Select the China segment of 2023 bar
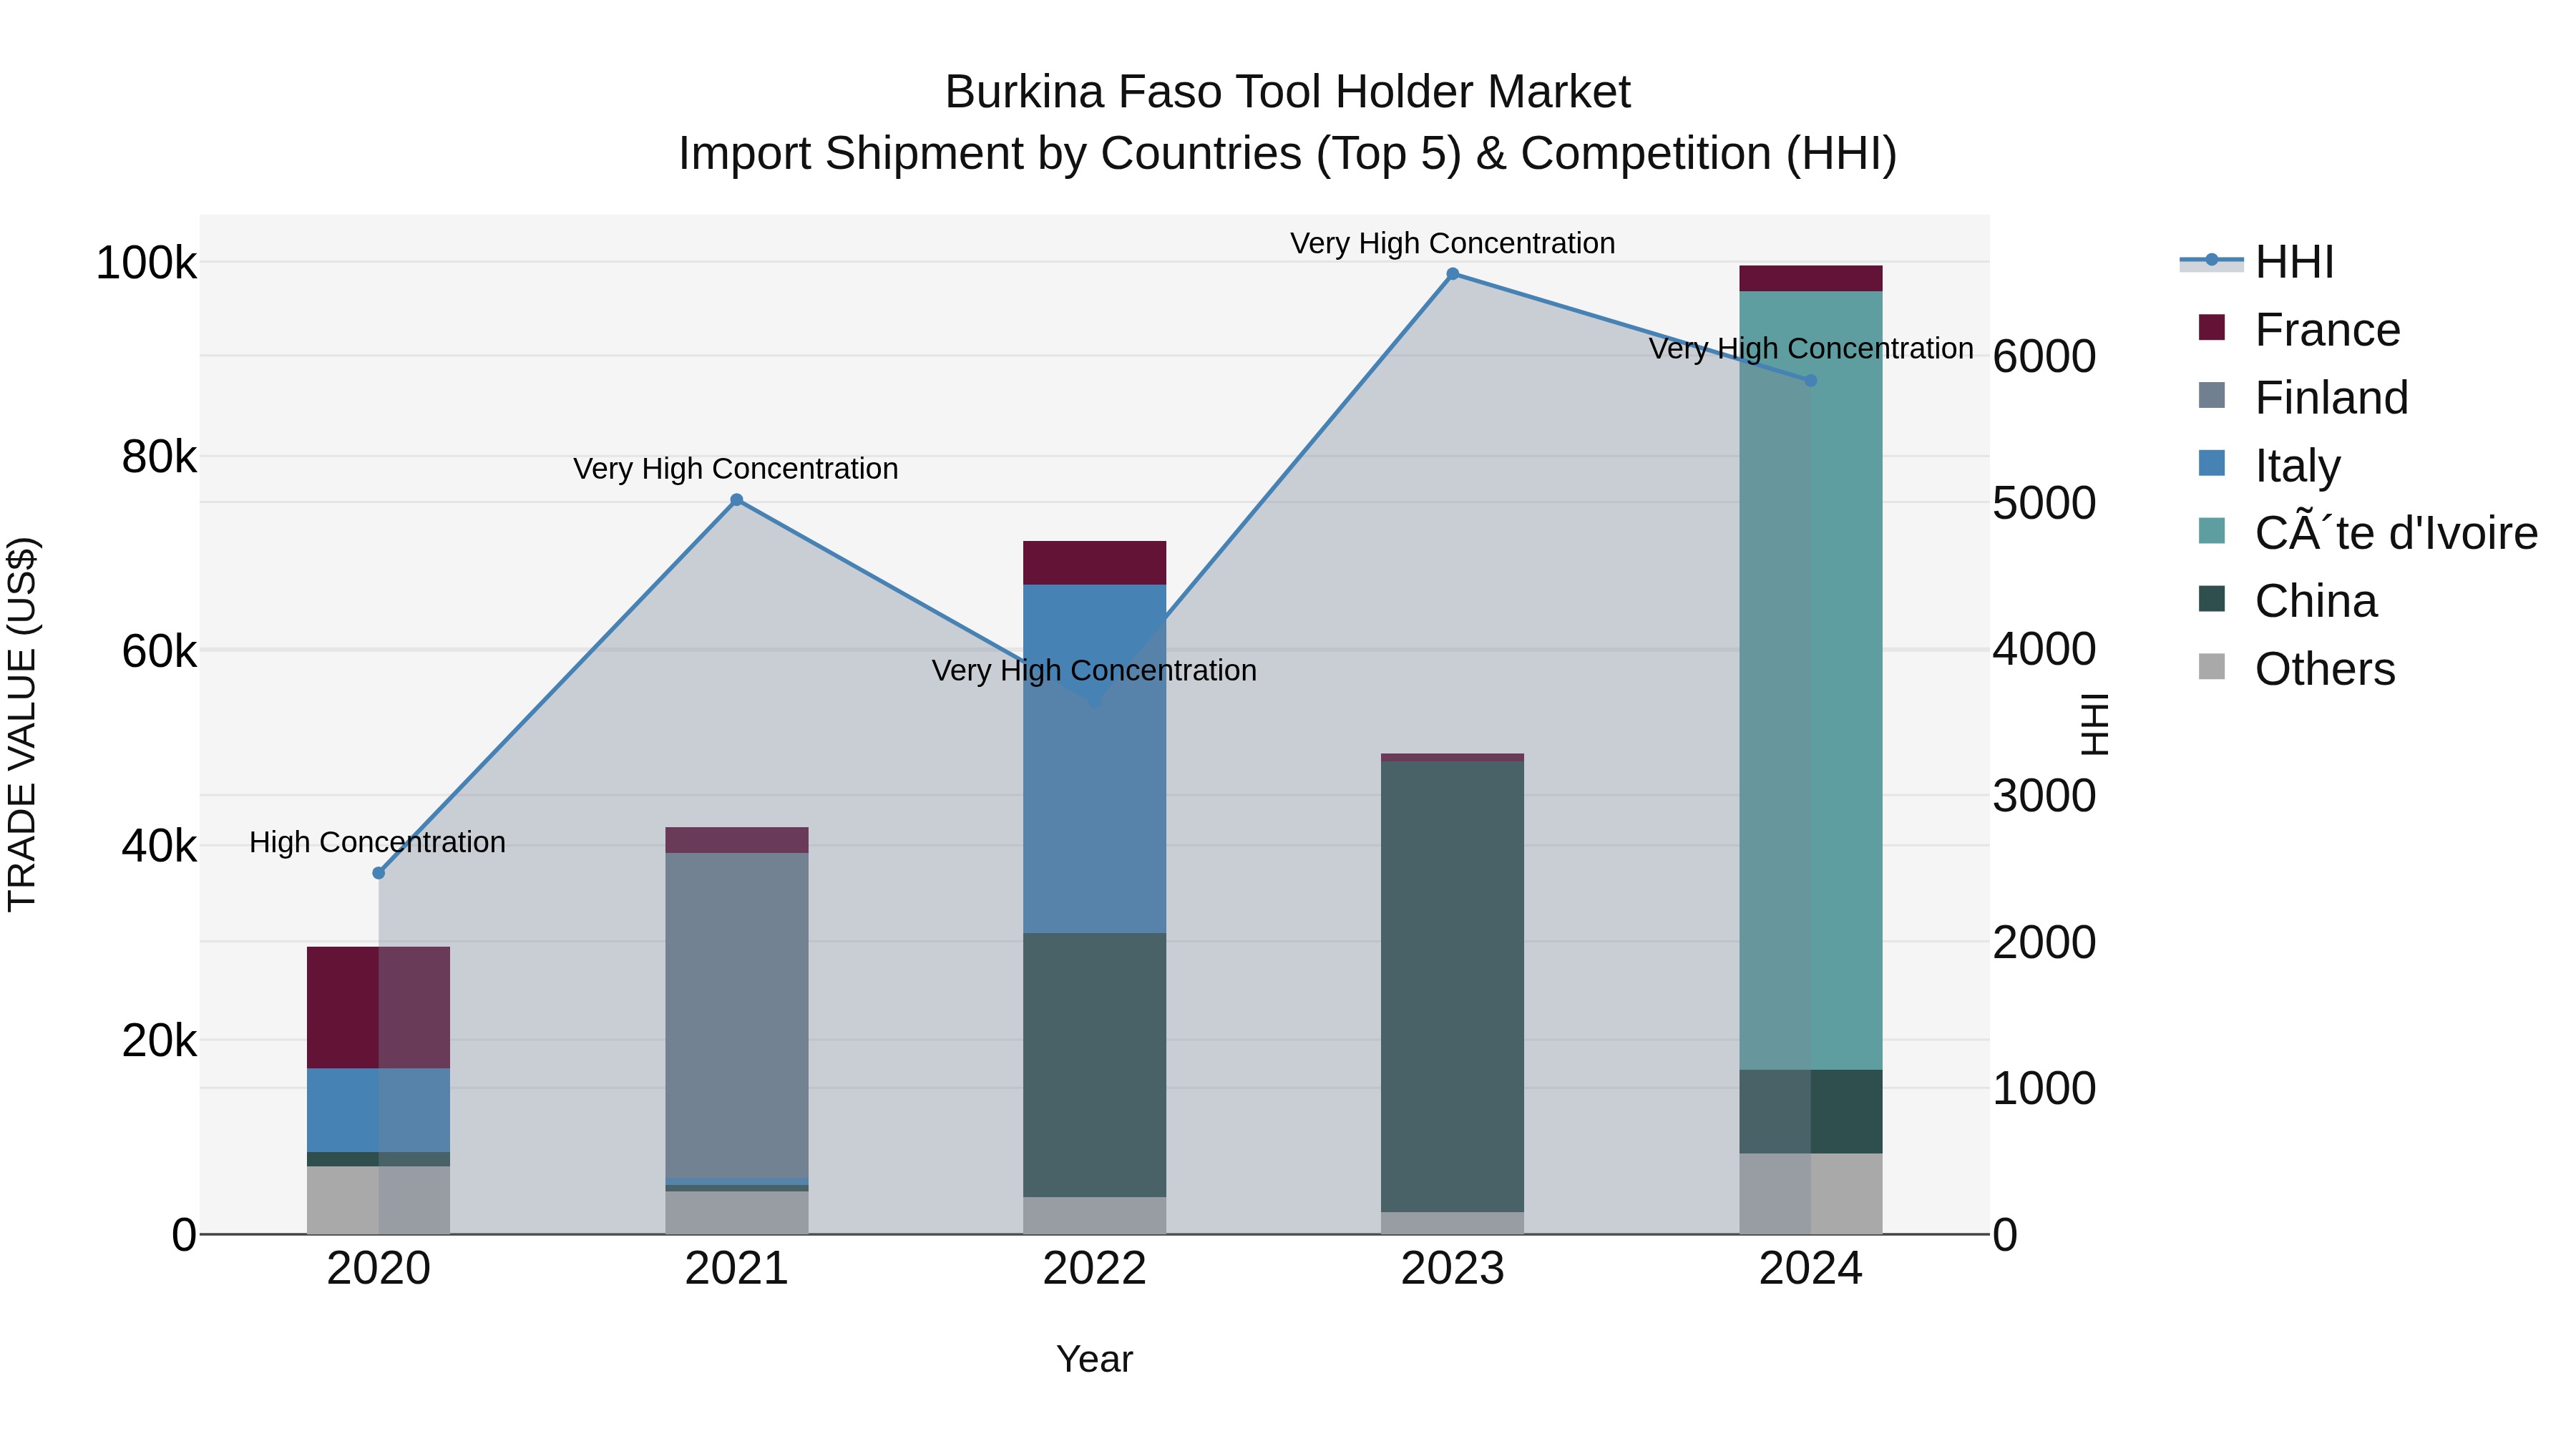This screenshot has height=1449, width=2576. [1453, 987]
